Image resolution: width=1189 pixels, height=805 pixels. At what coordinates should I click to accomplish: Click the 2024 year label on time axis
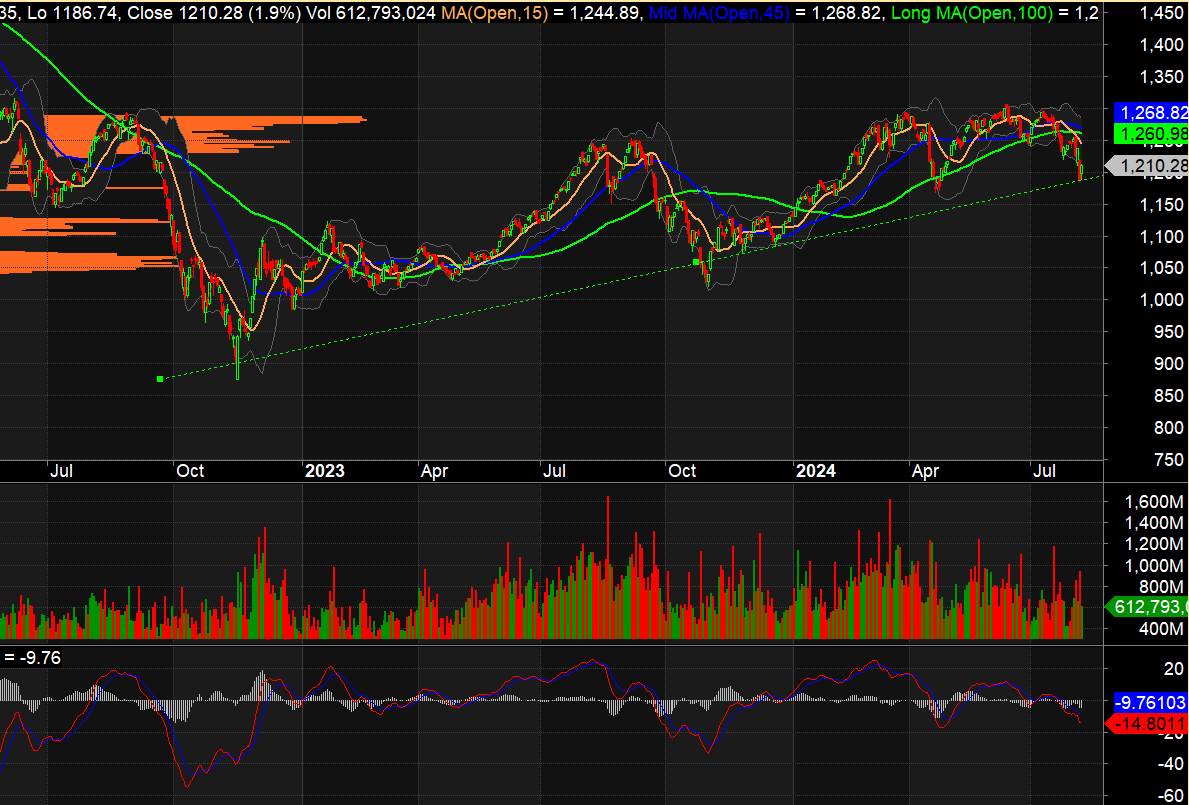coord(816,471)
